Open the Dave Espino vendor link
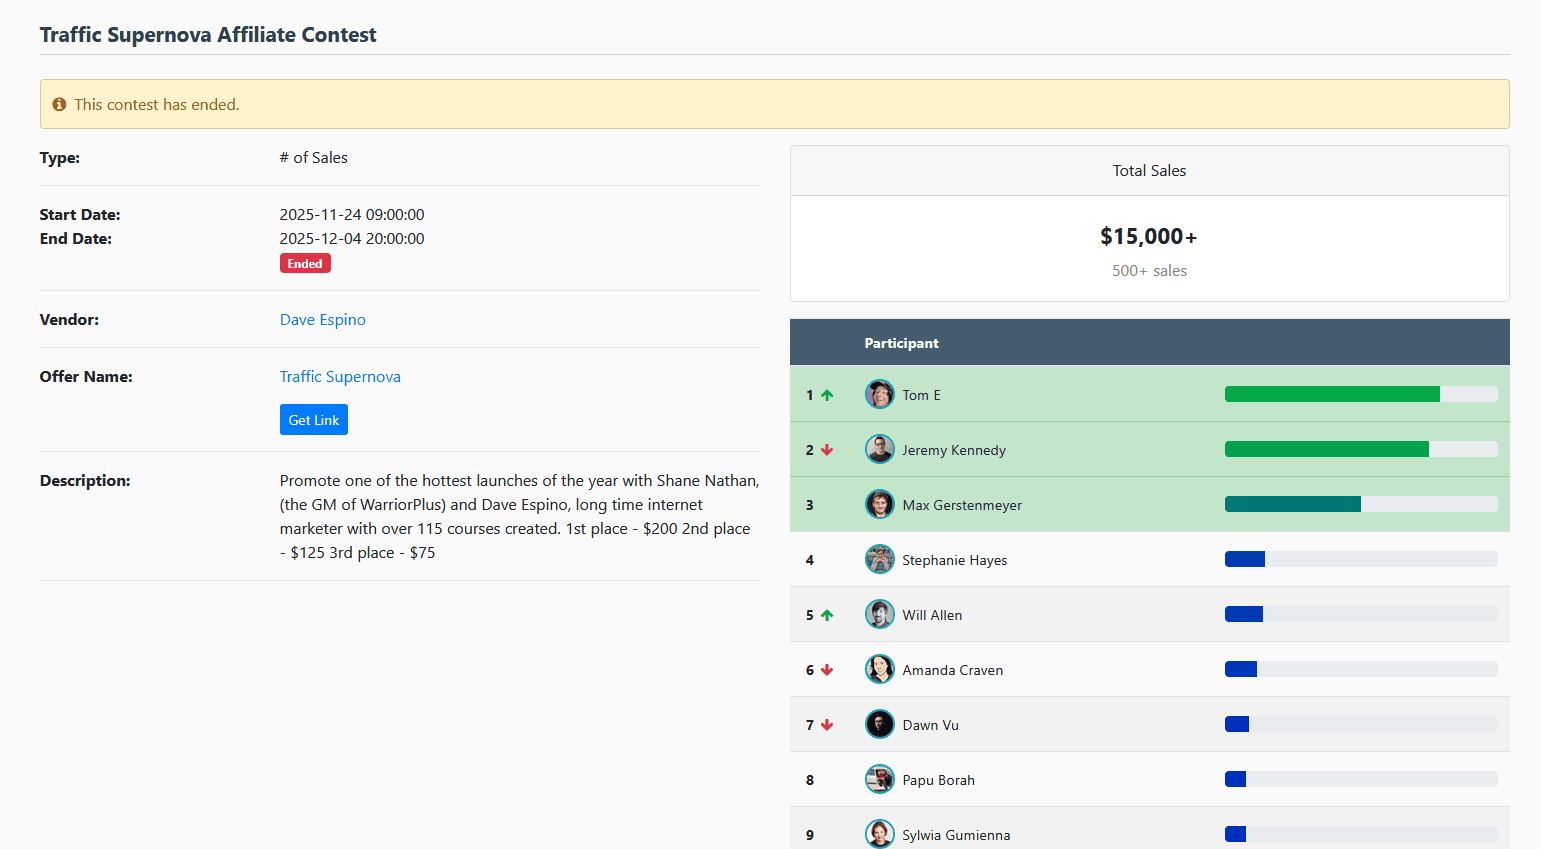Screen dimensions: 1541x849 322,320
